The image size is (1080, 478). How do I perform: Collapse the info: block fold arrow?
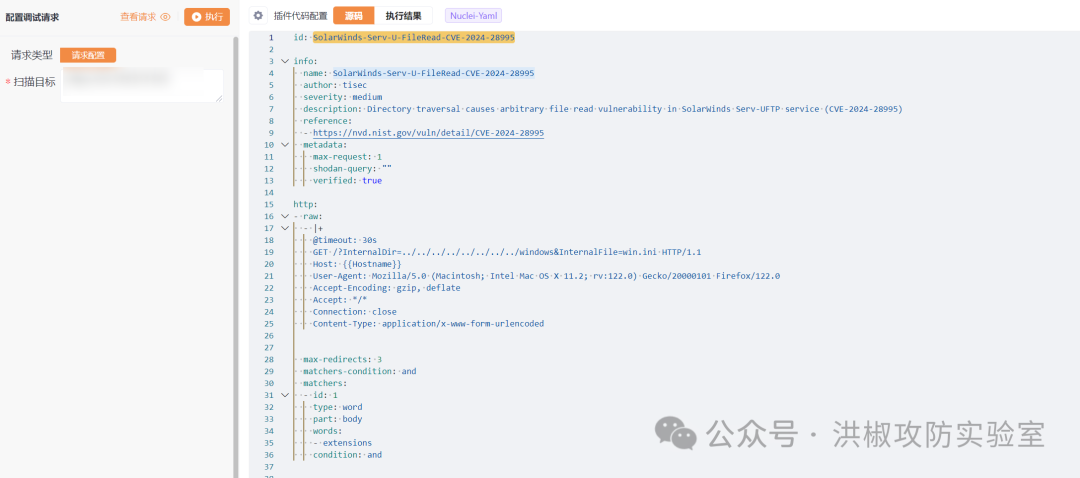coord(284,61)
